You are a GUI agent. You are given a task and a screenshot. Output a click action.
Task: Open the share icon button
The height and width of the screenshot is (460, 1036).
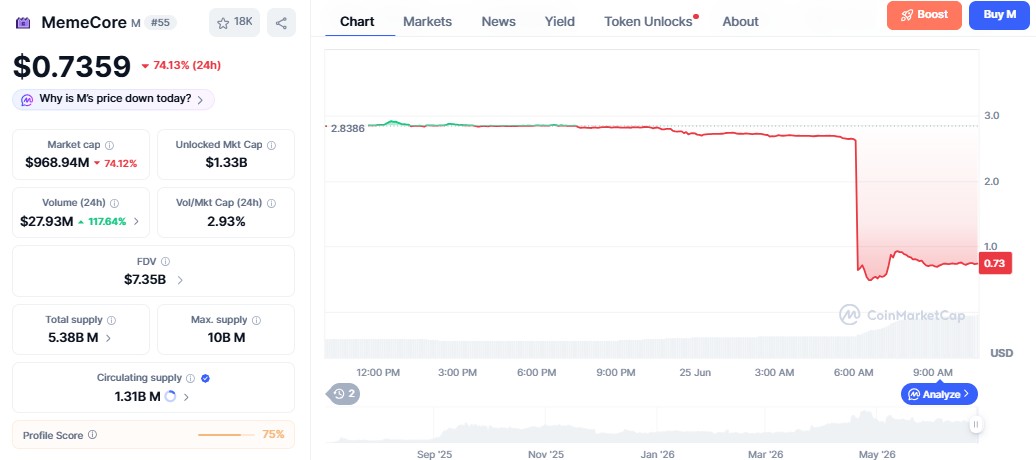[281, 22]
